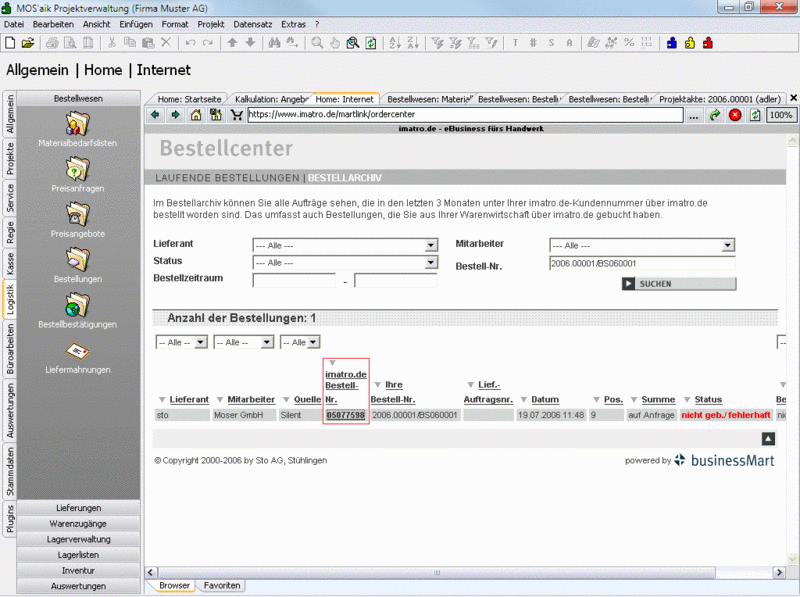Open Liefermahnungen in the sidebar
This screenshot has width=800, height=597.
[x=78, y=357]
